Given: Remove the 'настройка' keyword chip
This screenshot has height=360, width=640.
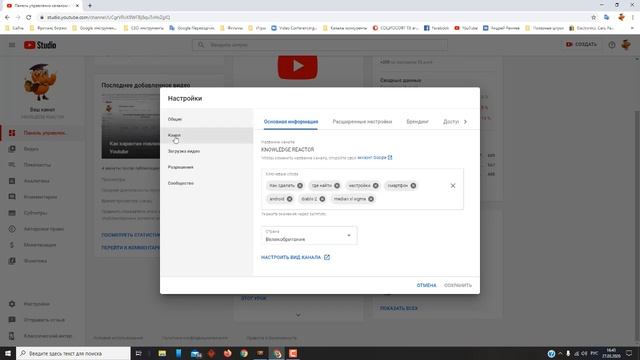Looking at the screenshot, I should (x=376, y=186).
